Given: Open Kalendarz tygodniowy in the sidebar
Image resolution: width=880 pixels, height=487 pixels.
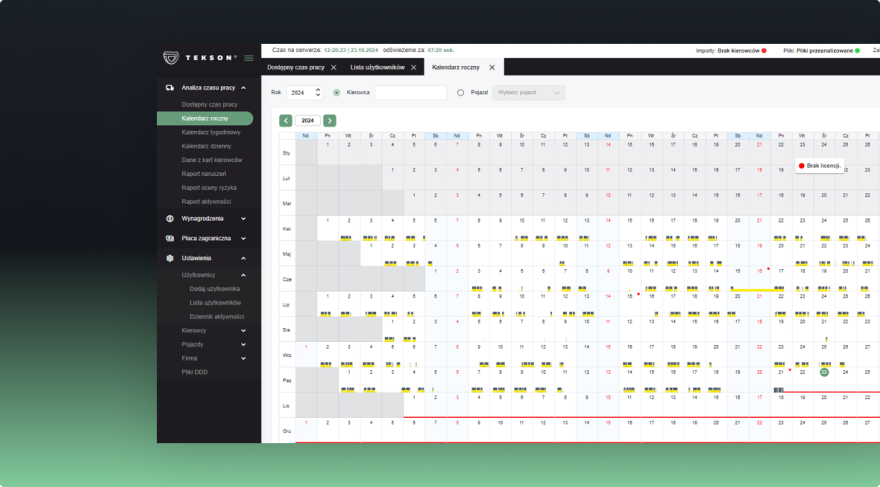Looking at the screenshot, I should [x=210, y=132].
